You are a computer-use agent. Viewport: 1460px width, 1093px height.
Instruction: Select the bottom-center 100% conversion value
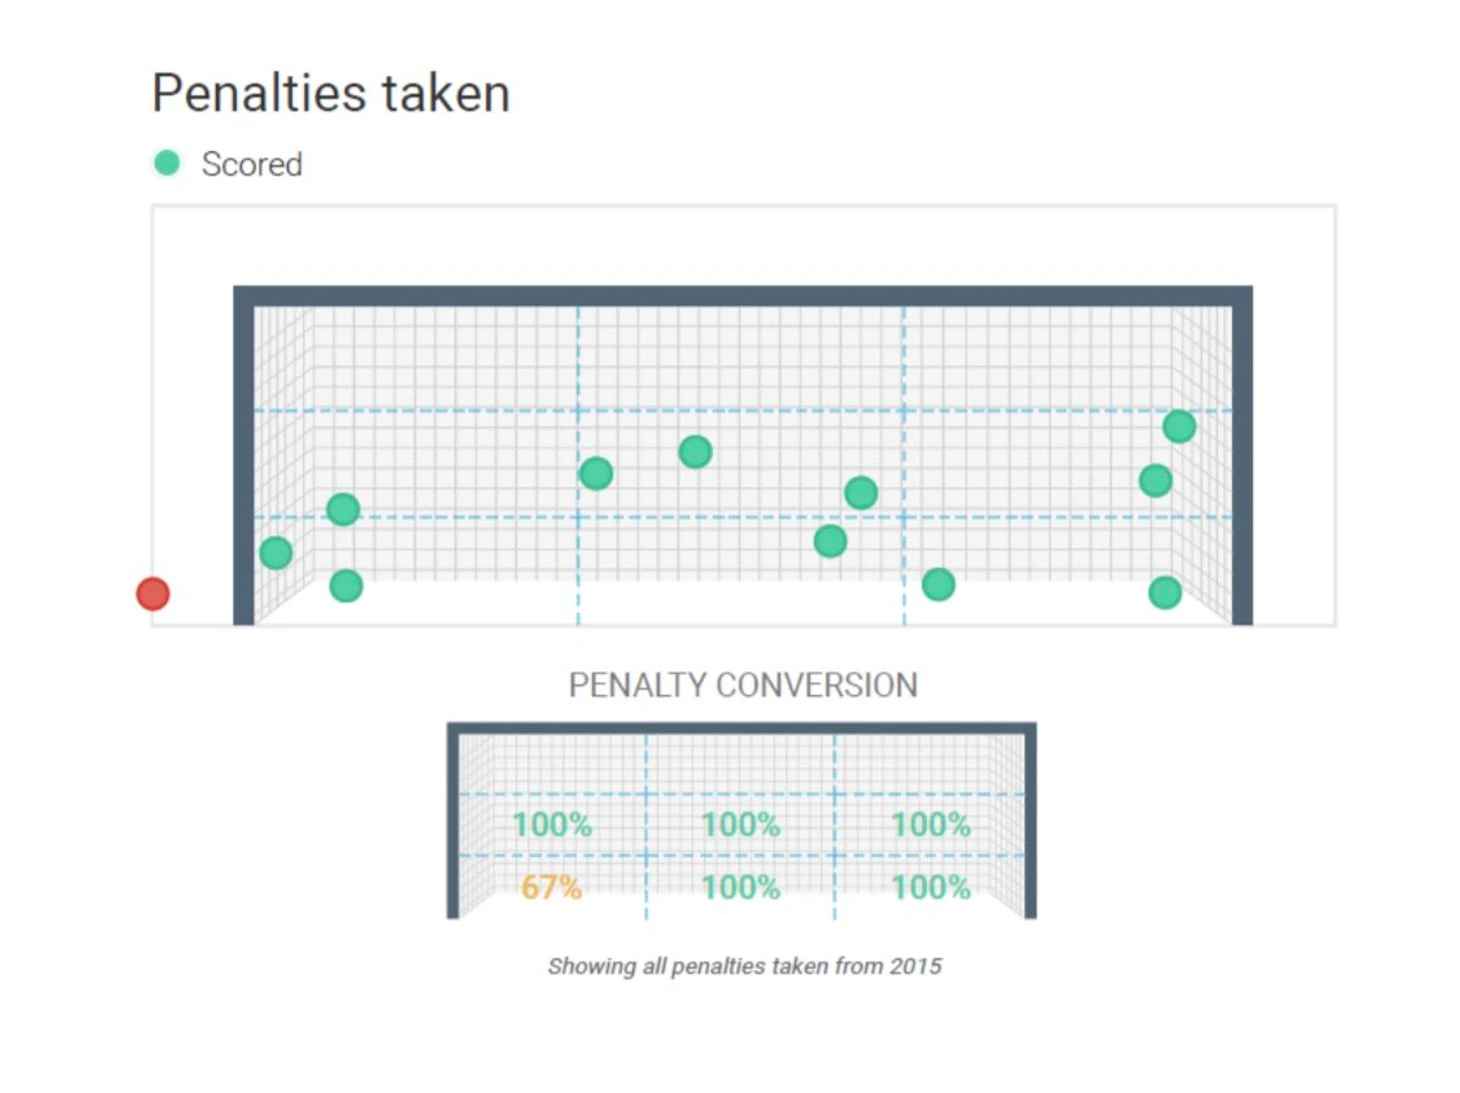(x=740, y=887)
